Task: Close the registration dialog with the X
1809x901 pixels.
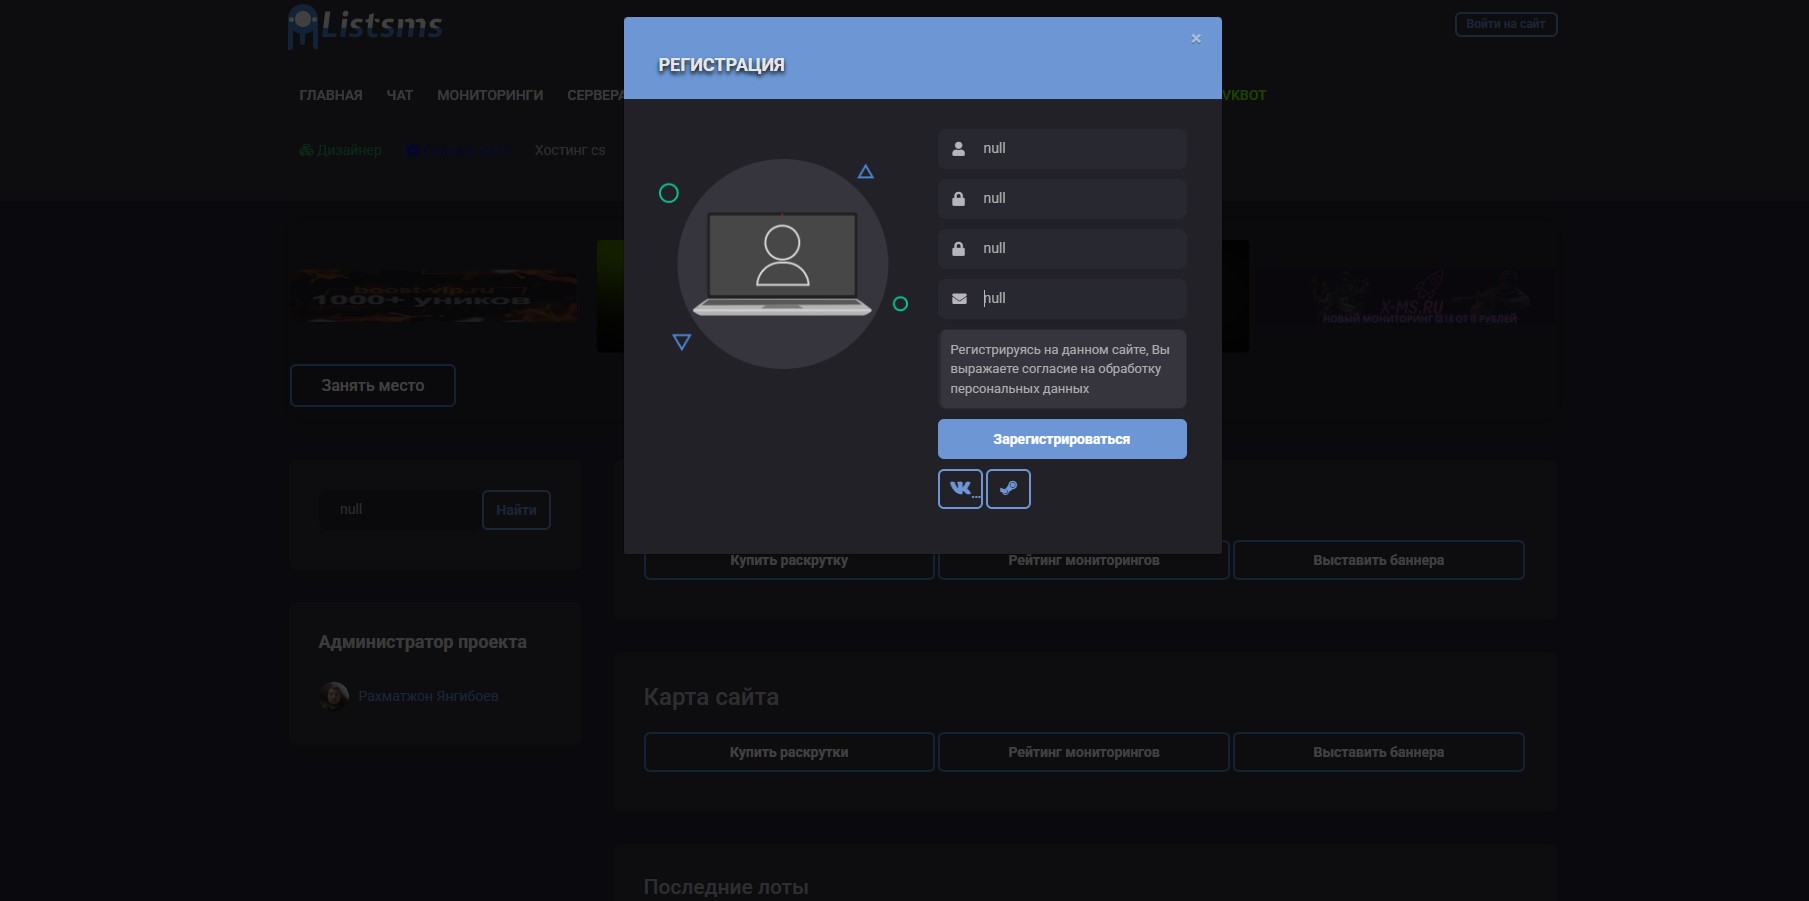Action: [1196, 39]
